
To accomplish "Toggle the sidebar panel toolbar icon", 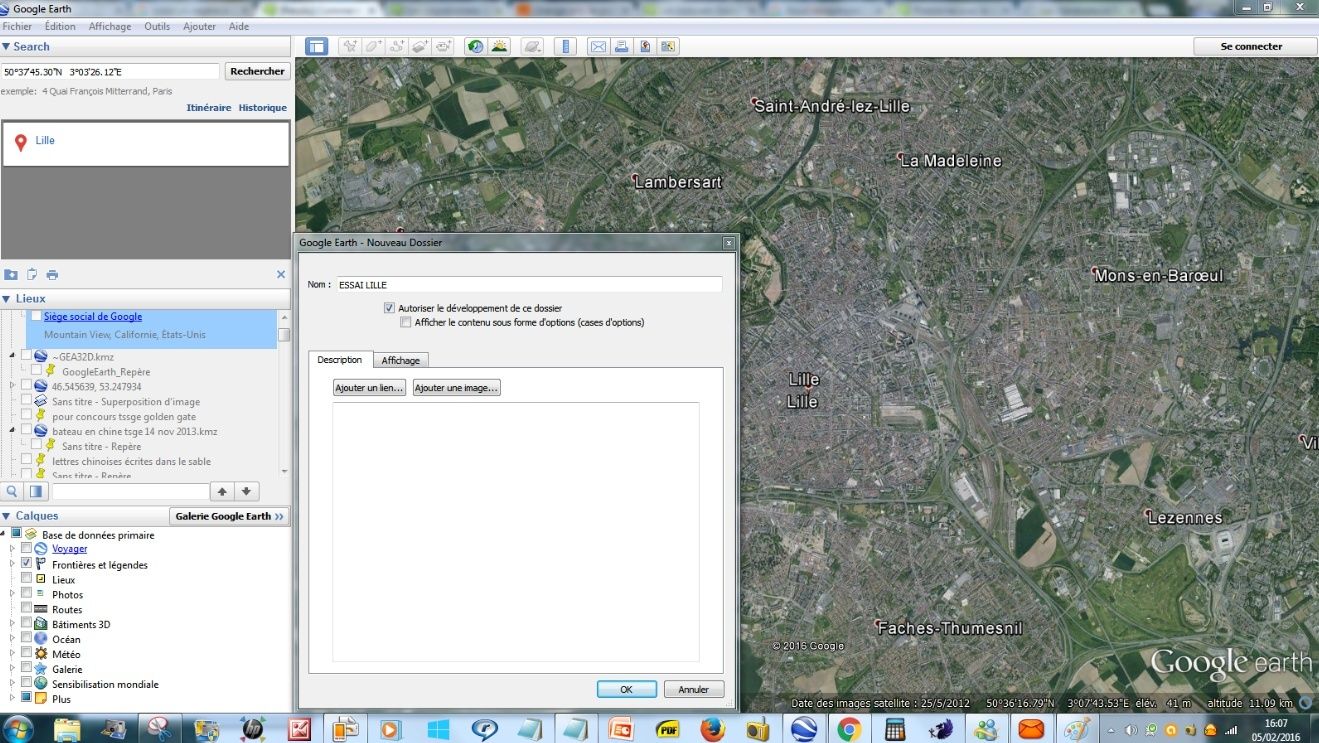I will pyautogui.click(x=316, y=46).
